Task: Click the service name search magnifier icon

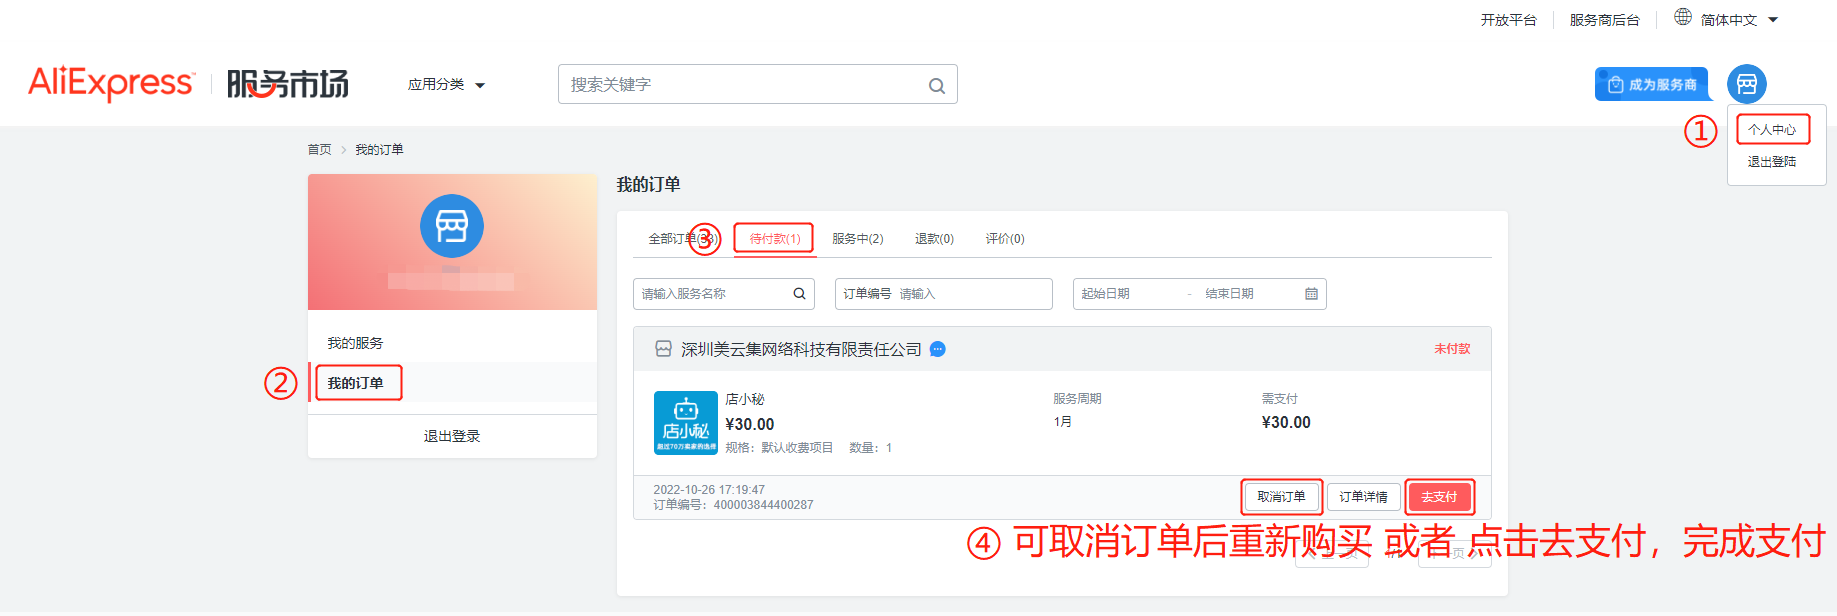Action: click(x=799, y=294)
